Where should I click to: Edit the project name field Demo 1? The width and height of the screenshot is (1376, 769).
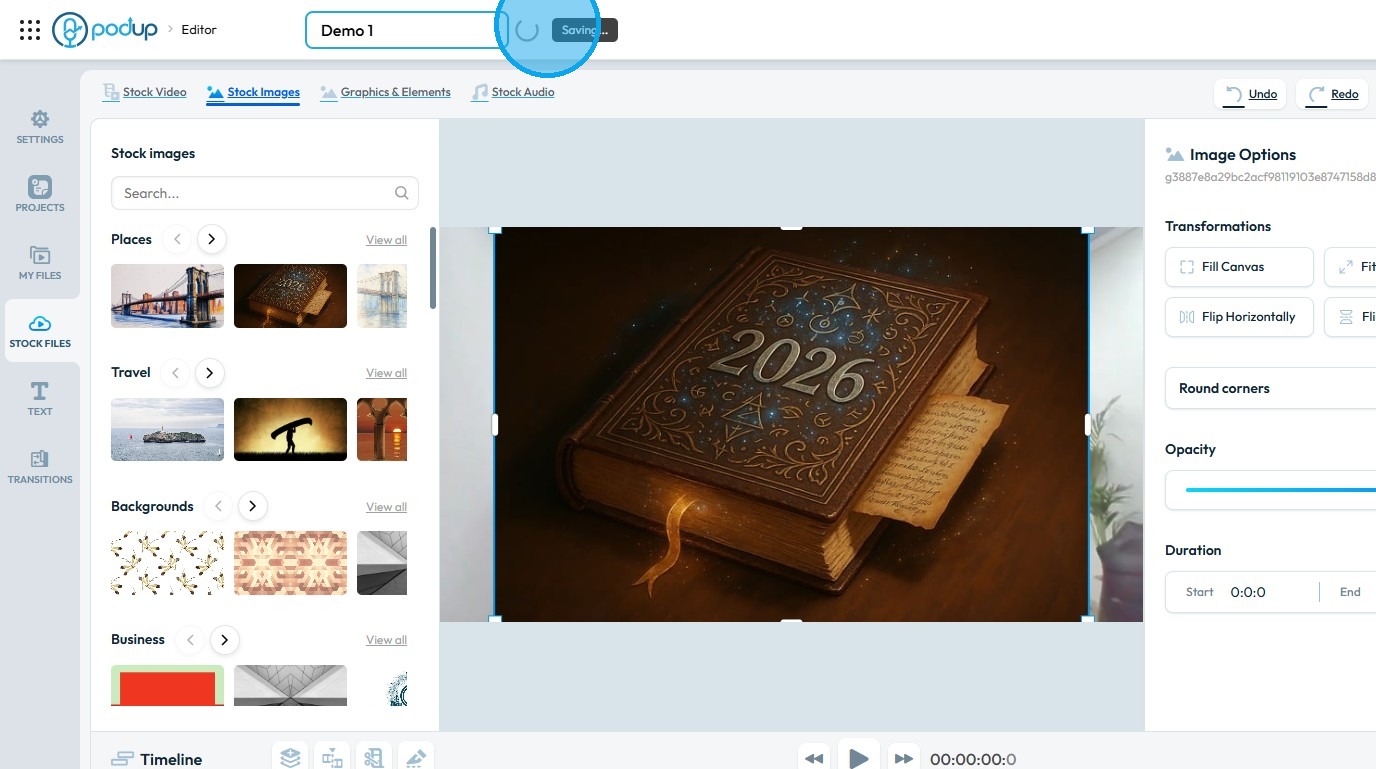pyautogui.click(x=407, y=30)
